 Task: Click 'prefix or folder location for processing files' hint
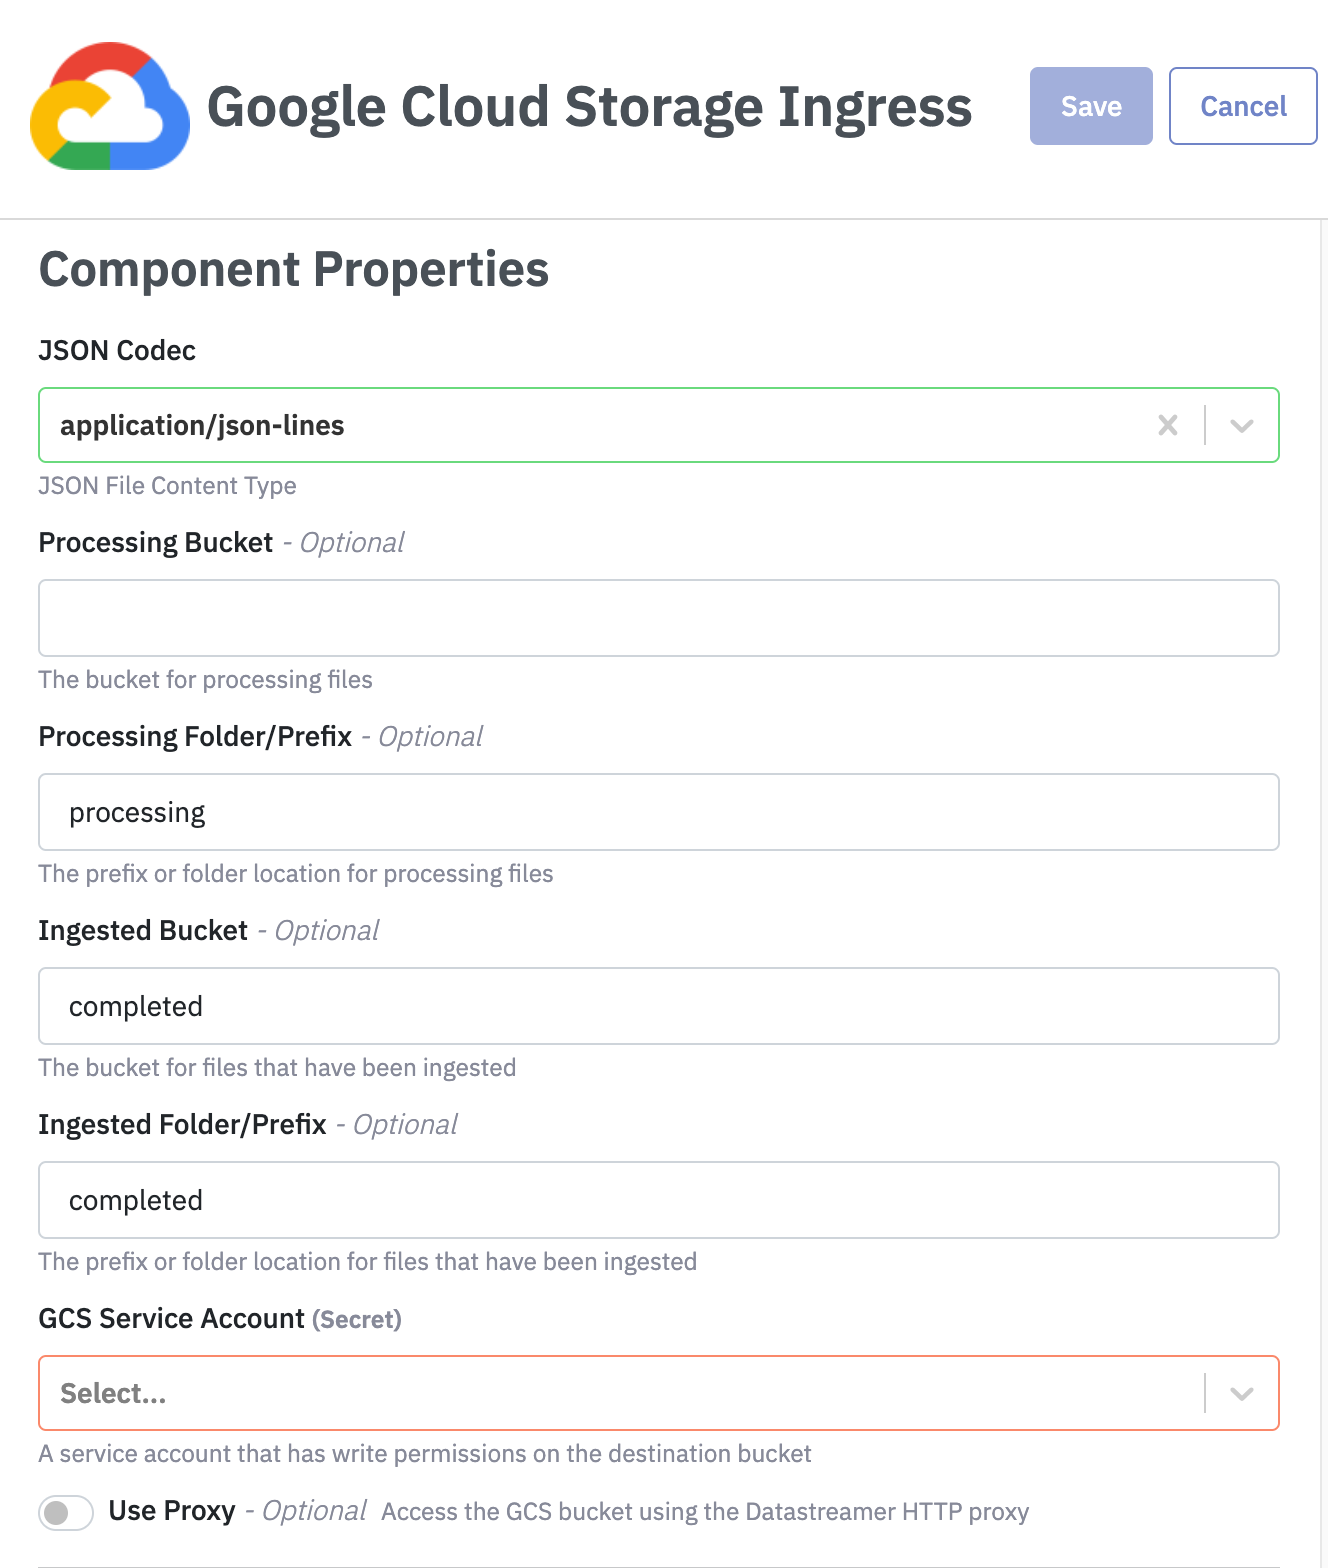click(296, 874)
